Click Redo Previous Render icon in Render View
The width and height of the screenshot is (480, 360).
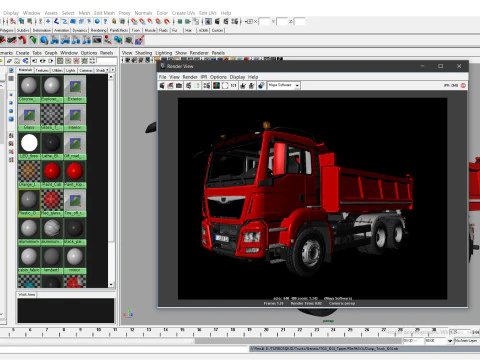click(x=162, y=86)
